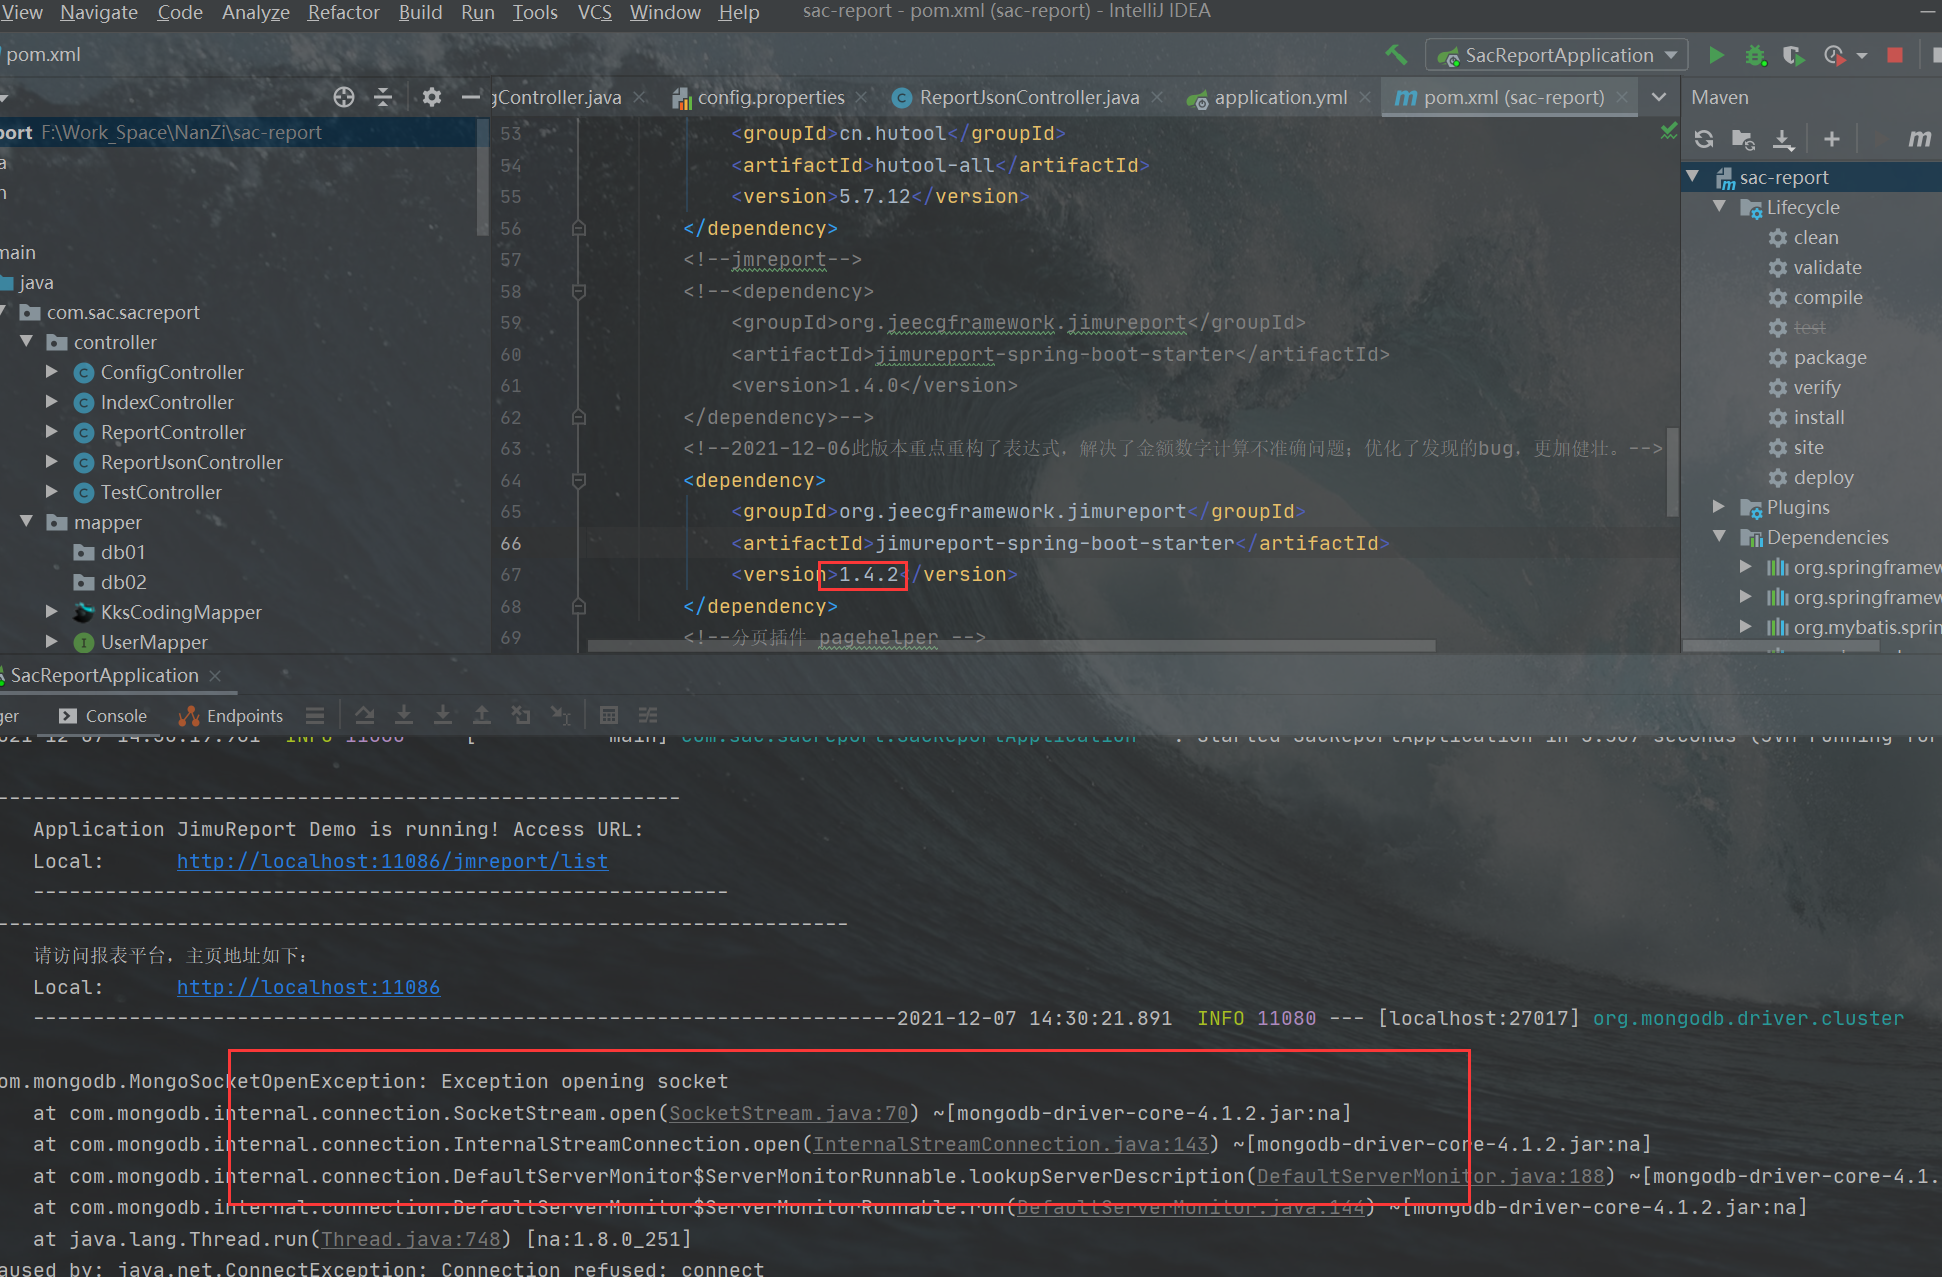Expand the Maven Plugins node
Screen dimensions: 1942x1277
click(1720, 507)
